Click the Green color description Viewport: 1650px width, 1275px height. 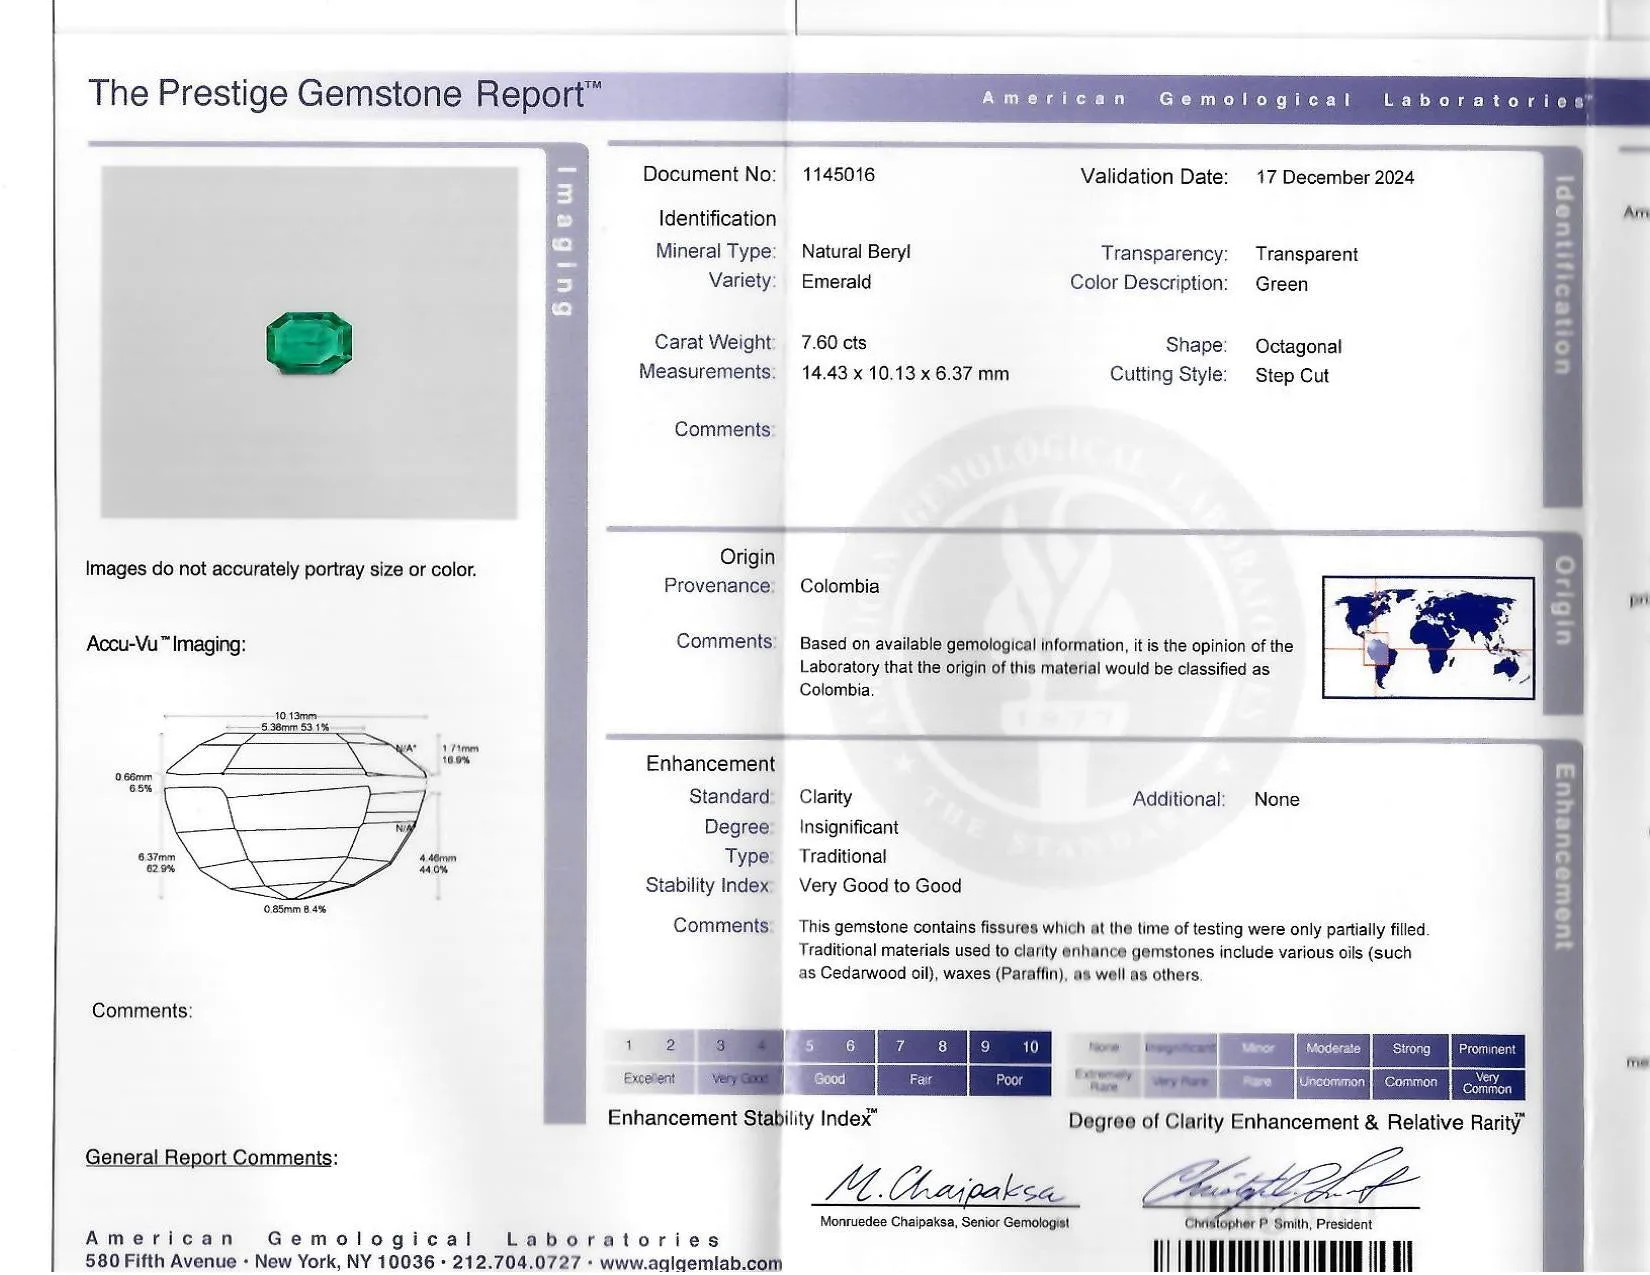click(x=1281, y=285)
